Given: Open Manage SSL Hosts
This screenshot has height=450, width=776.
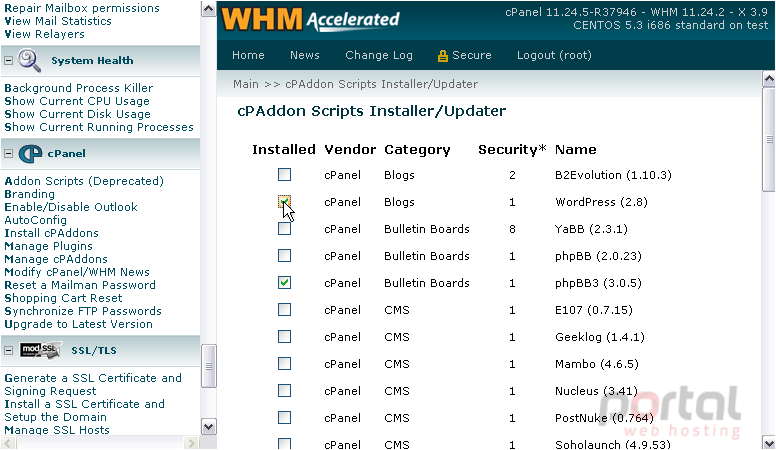Looking at the screenshot, I should (57, 430).
